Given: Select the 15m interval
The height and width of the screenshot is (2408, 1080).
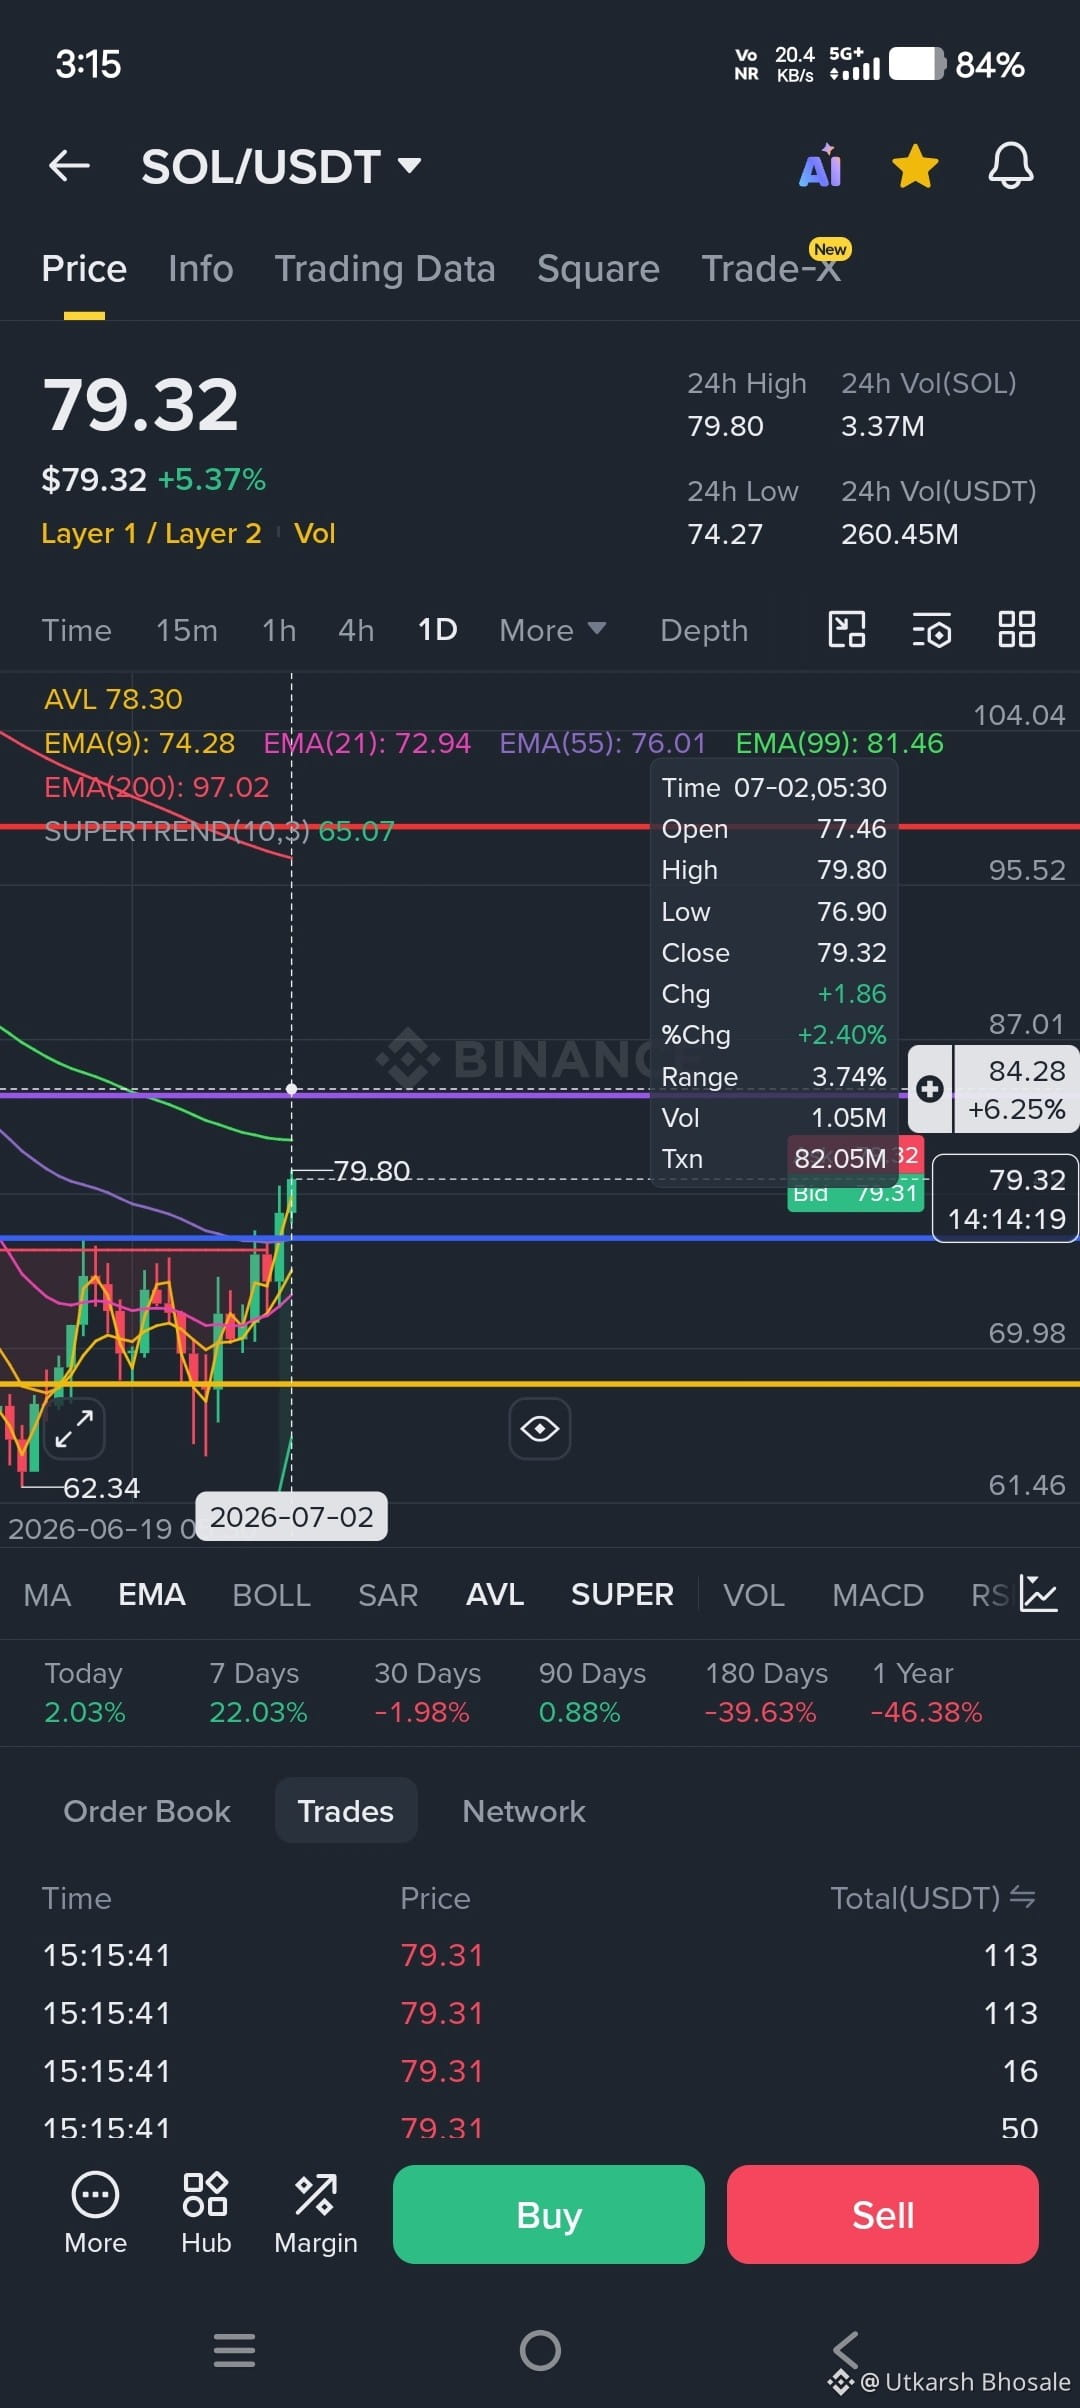Looking at the screenshot, I should [187, 630].
